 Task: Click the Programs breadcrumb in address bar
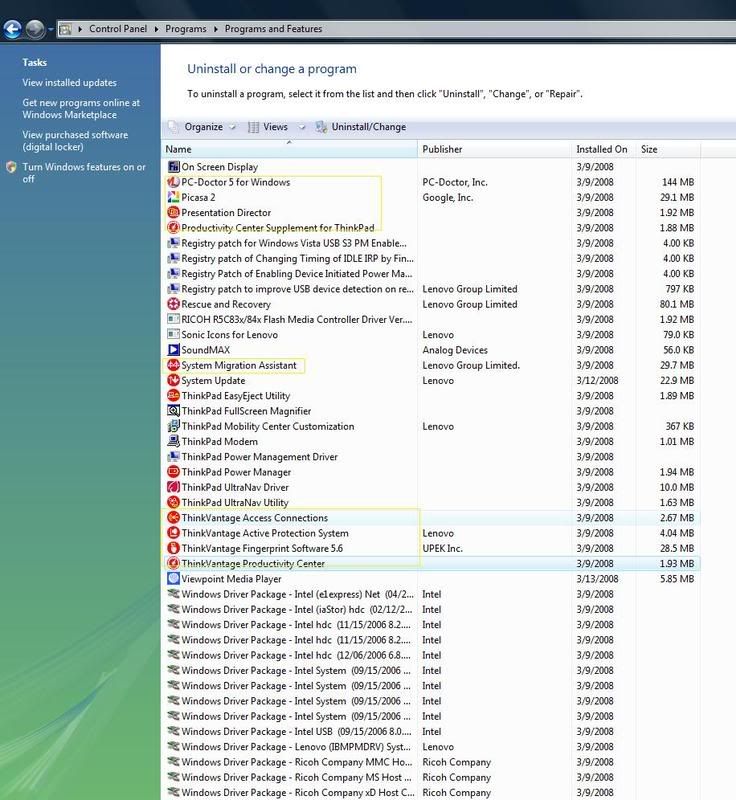point(186,29)
